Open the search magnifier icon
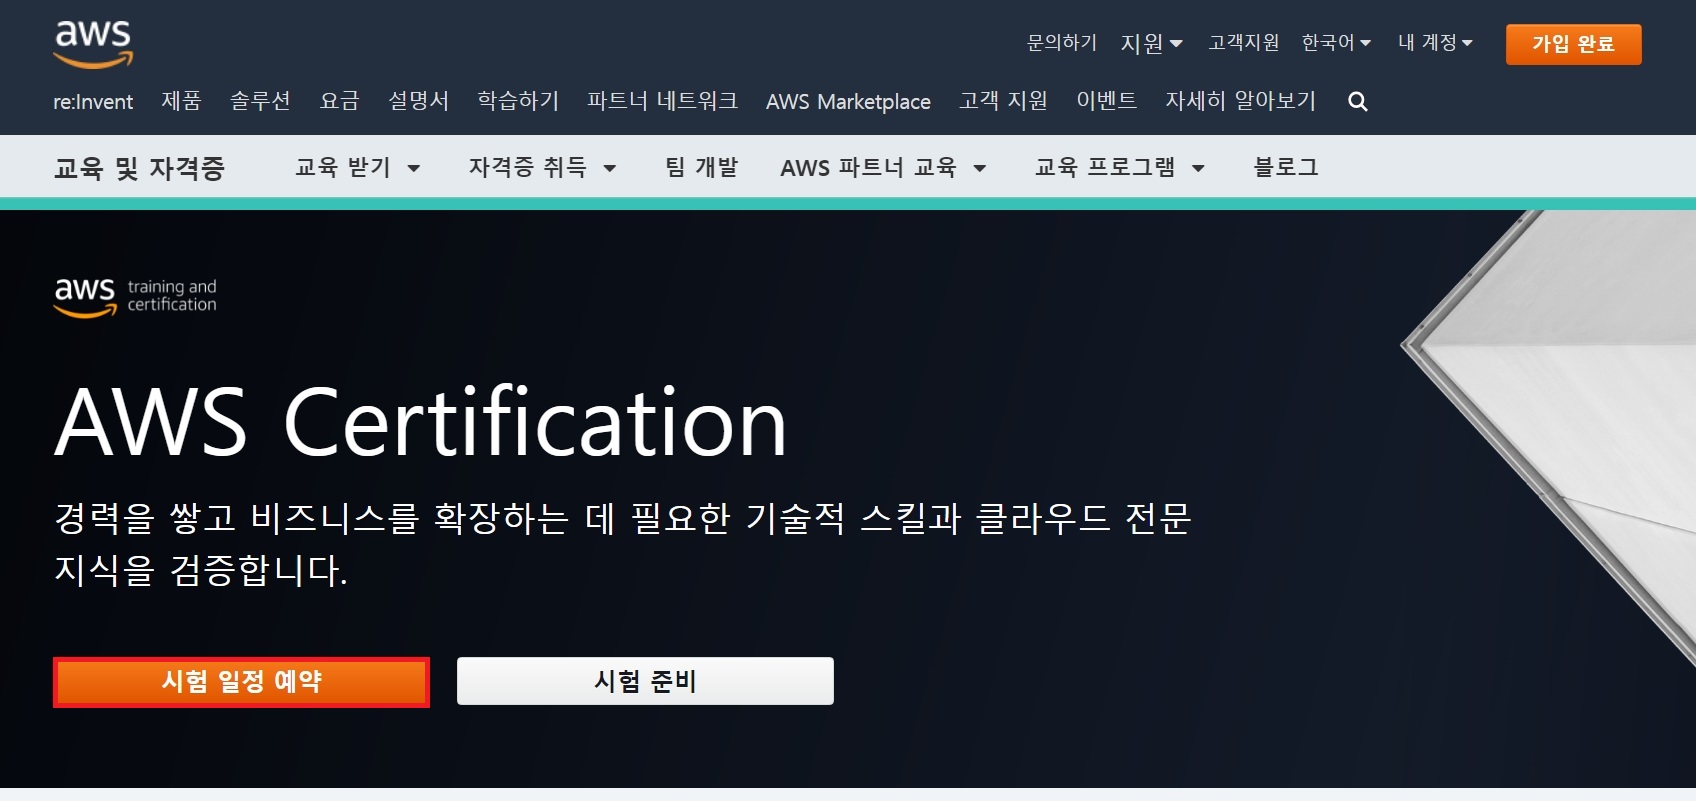 pos(1357,101)
